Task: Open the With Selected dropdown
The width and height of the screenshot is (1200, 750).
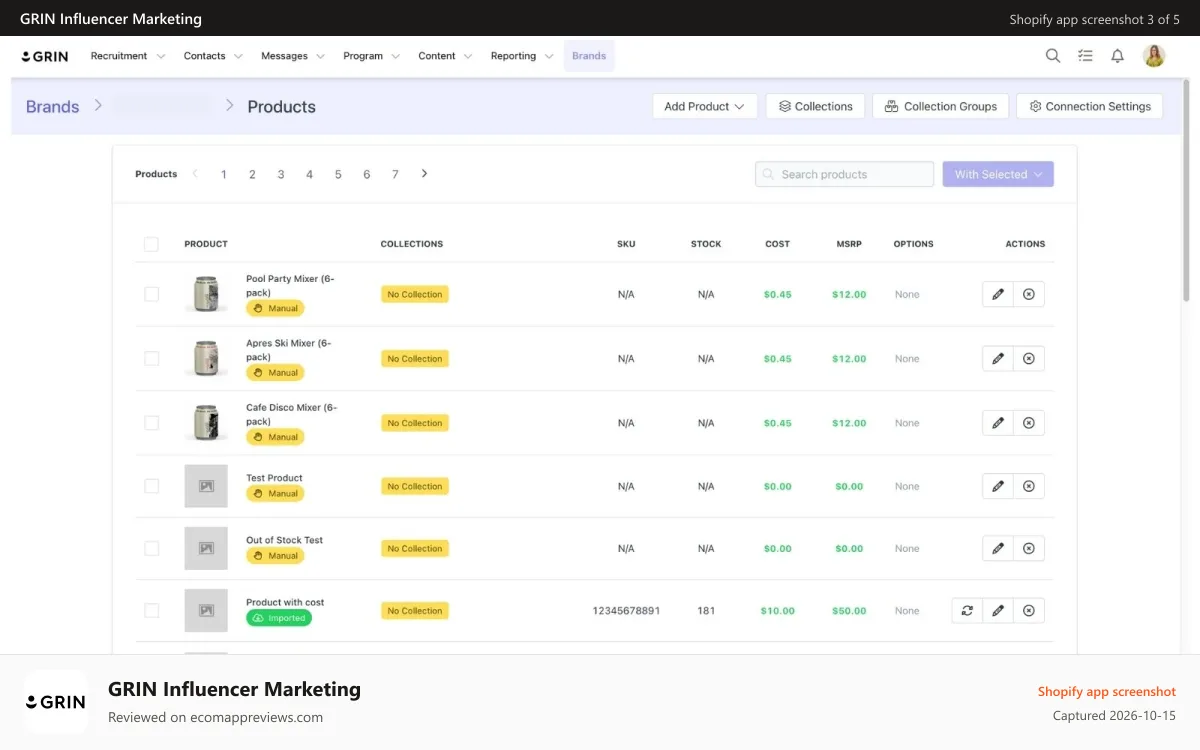Action: (998, 174)
